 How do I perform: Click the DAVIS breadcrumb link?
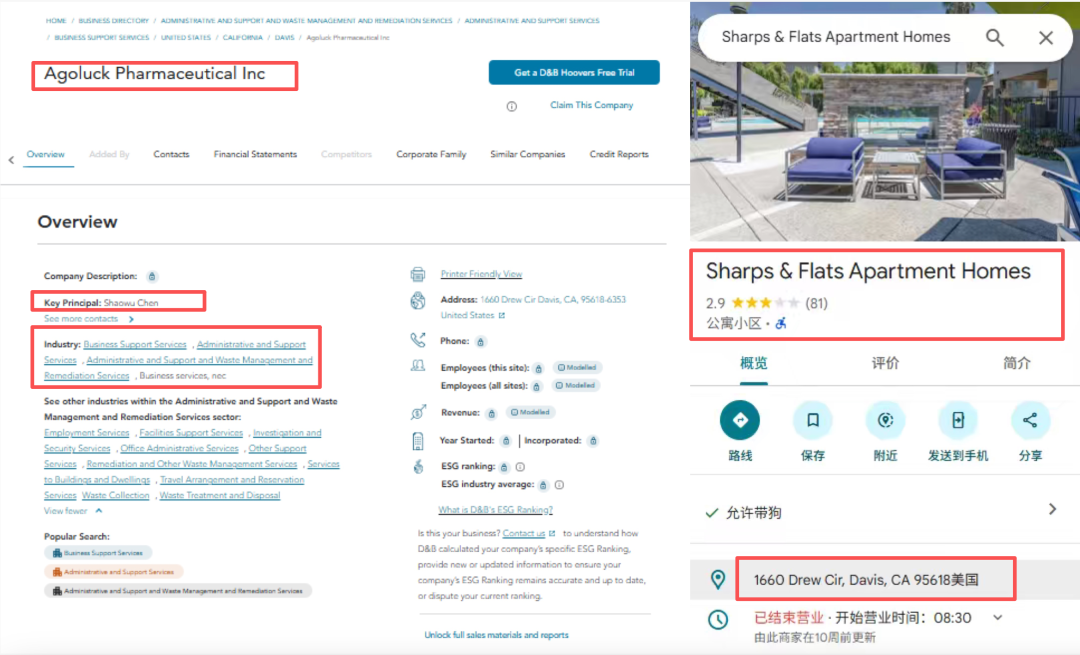tap(284, 38)
